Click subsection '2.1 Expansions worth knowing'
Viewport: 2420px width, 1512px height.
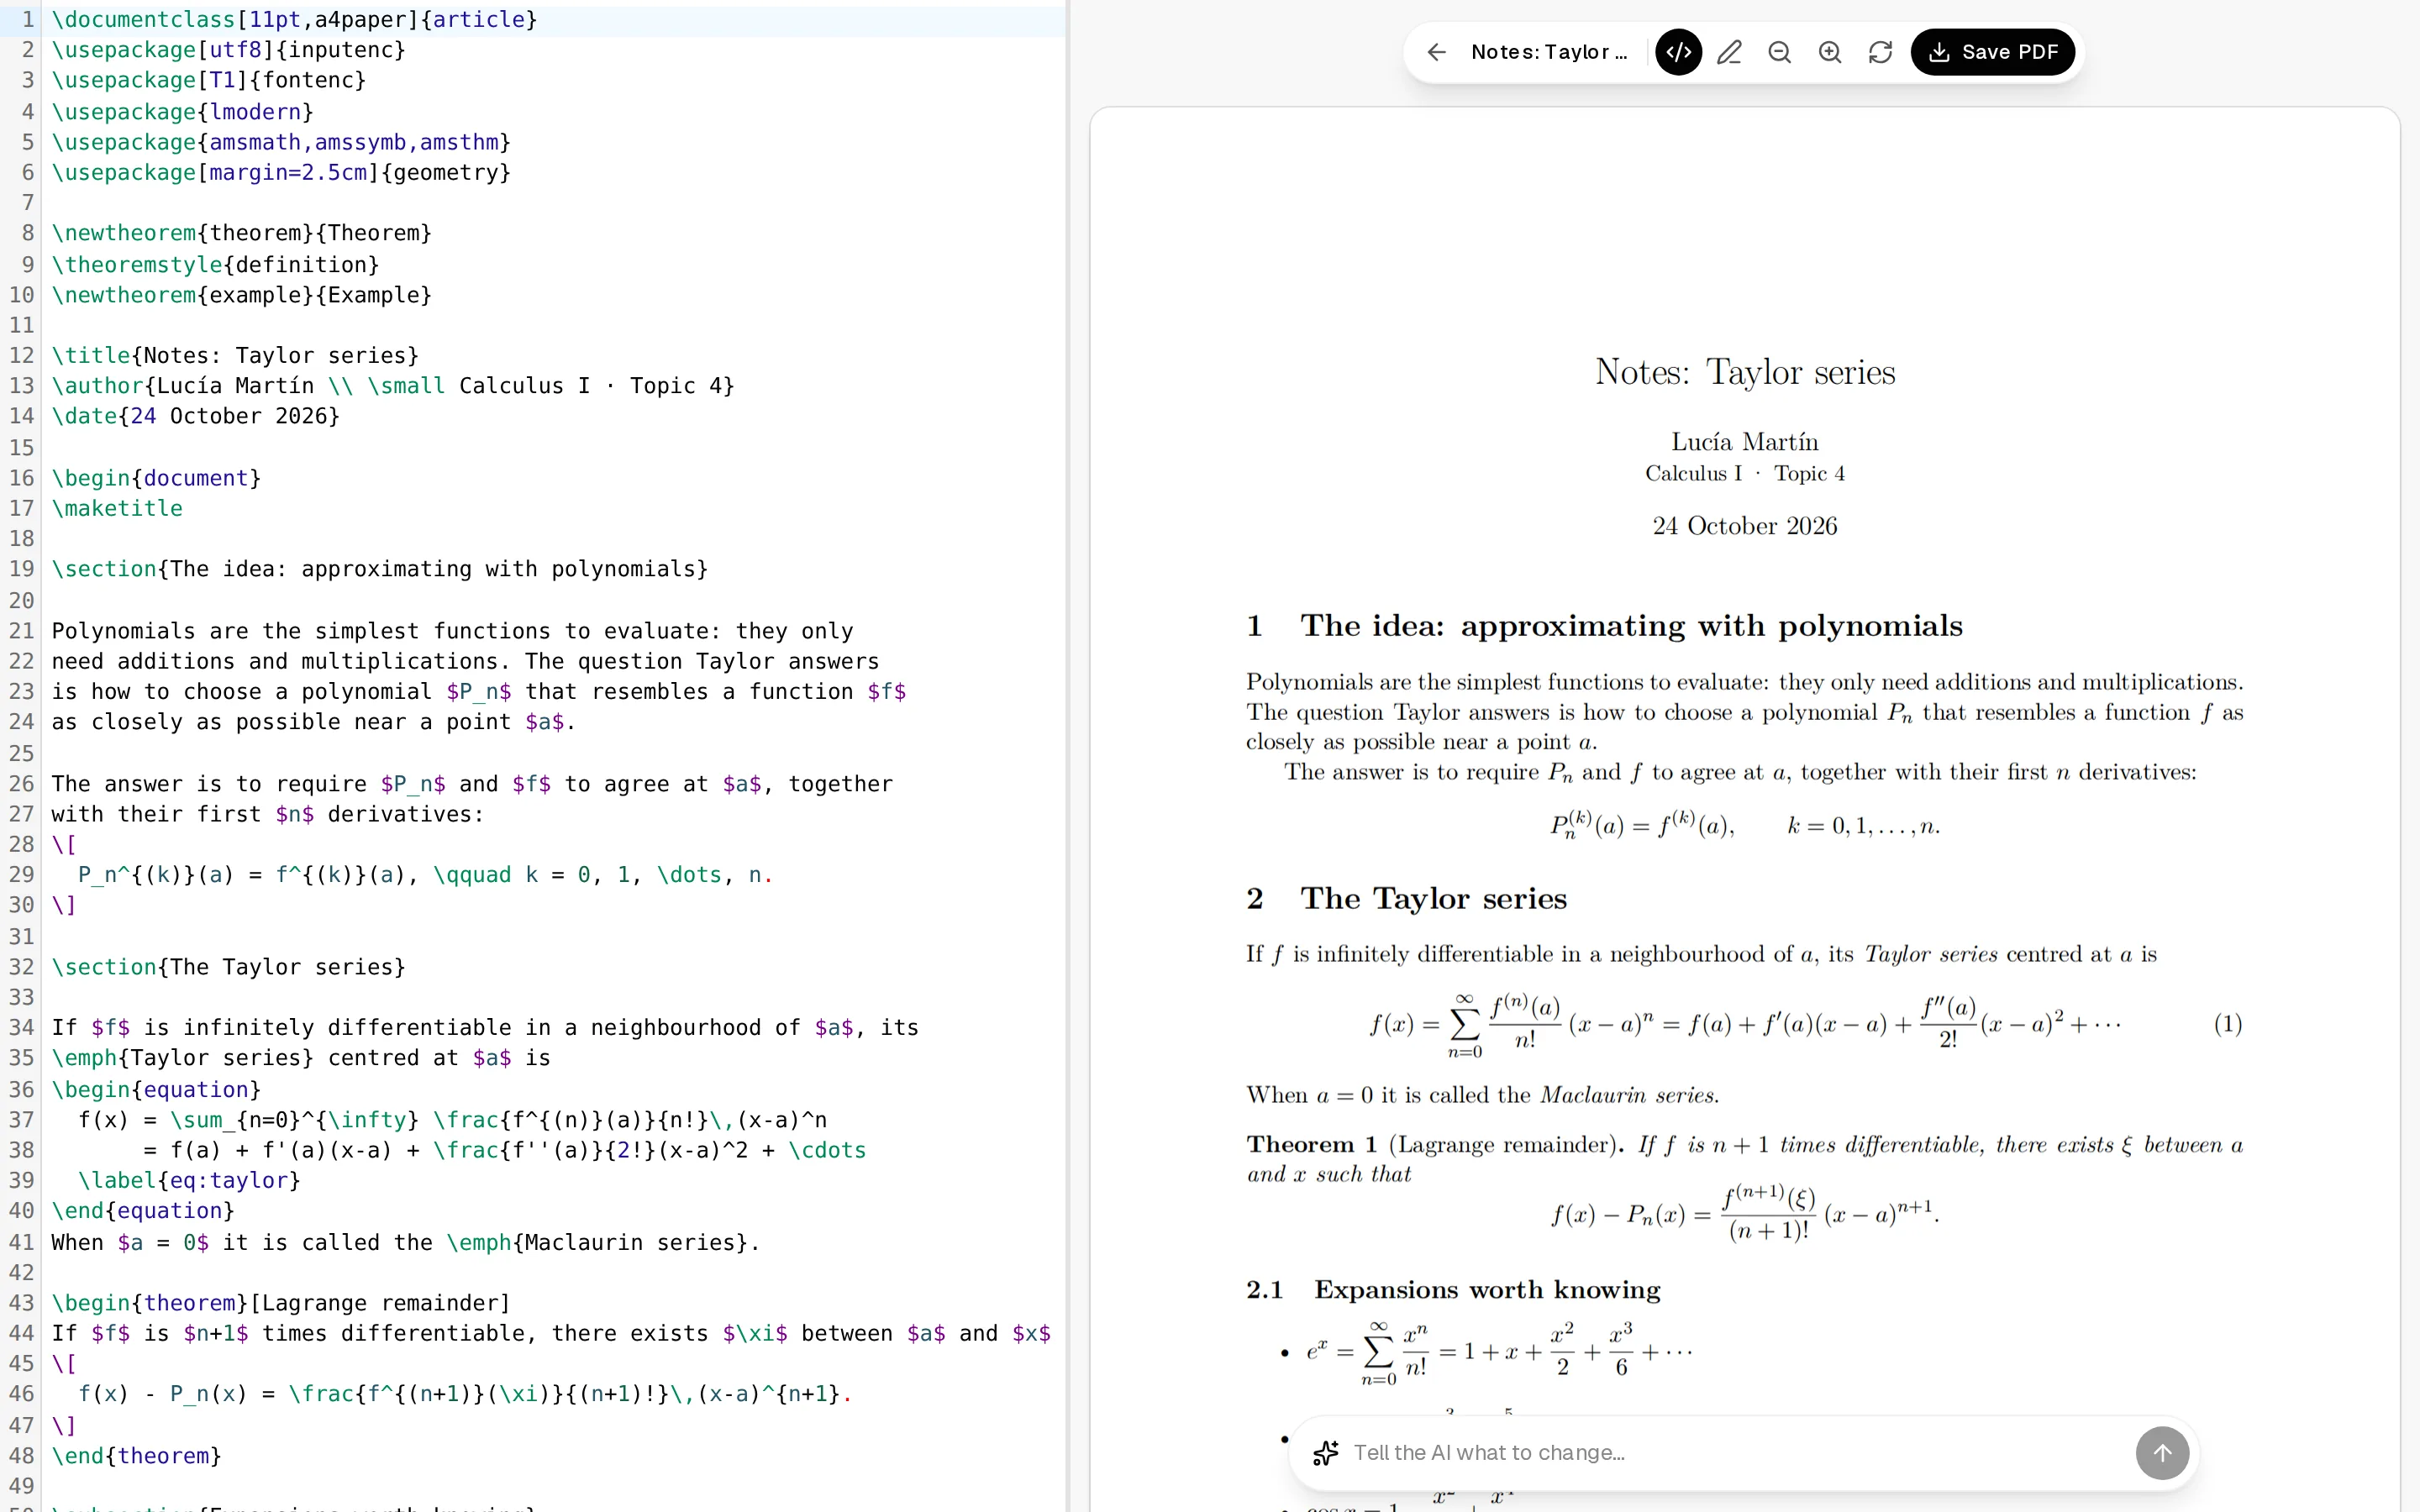click(1453, 1290)
